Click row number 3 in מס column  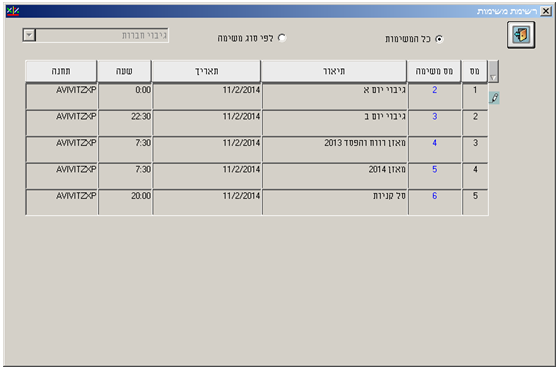pos(475,149)
